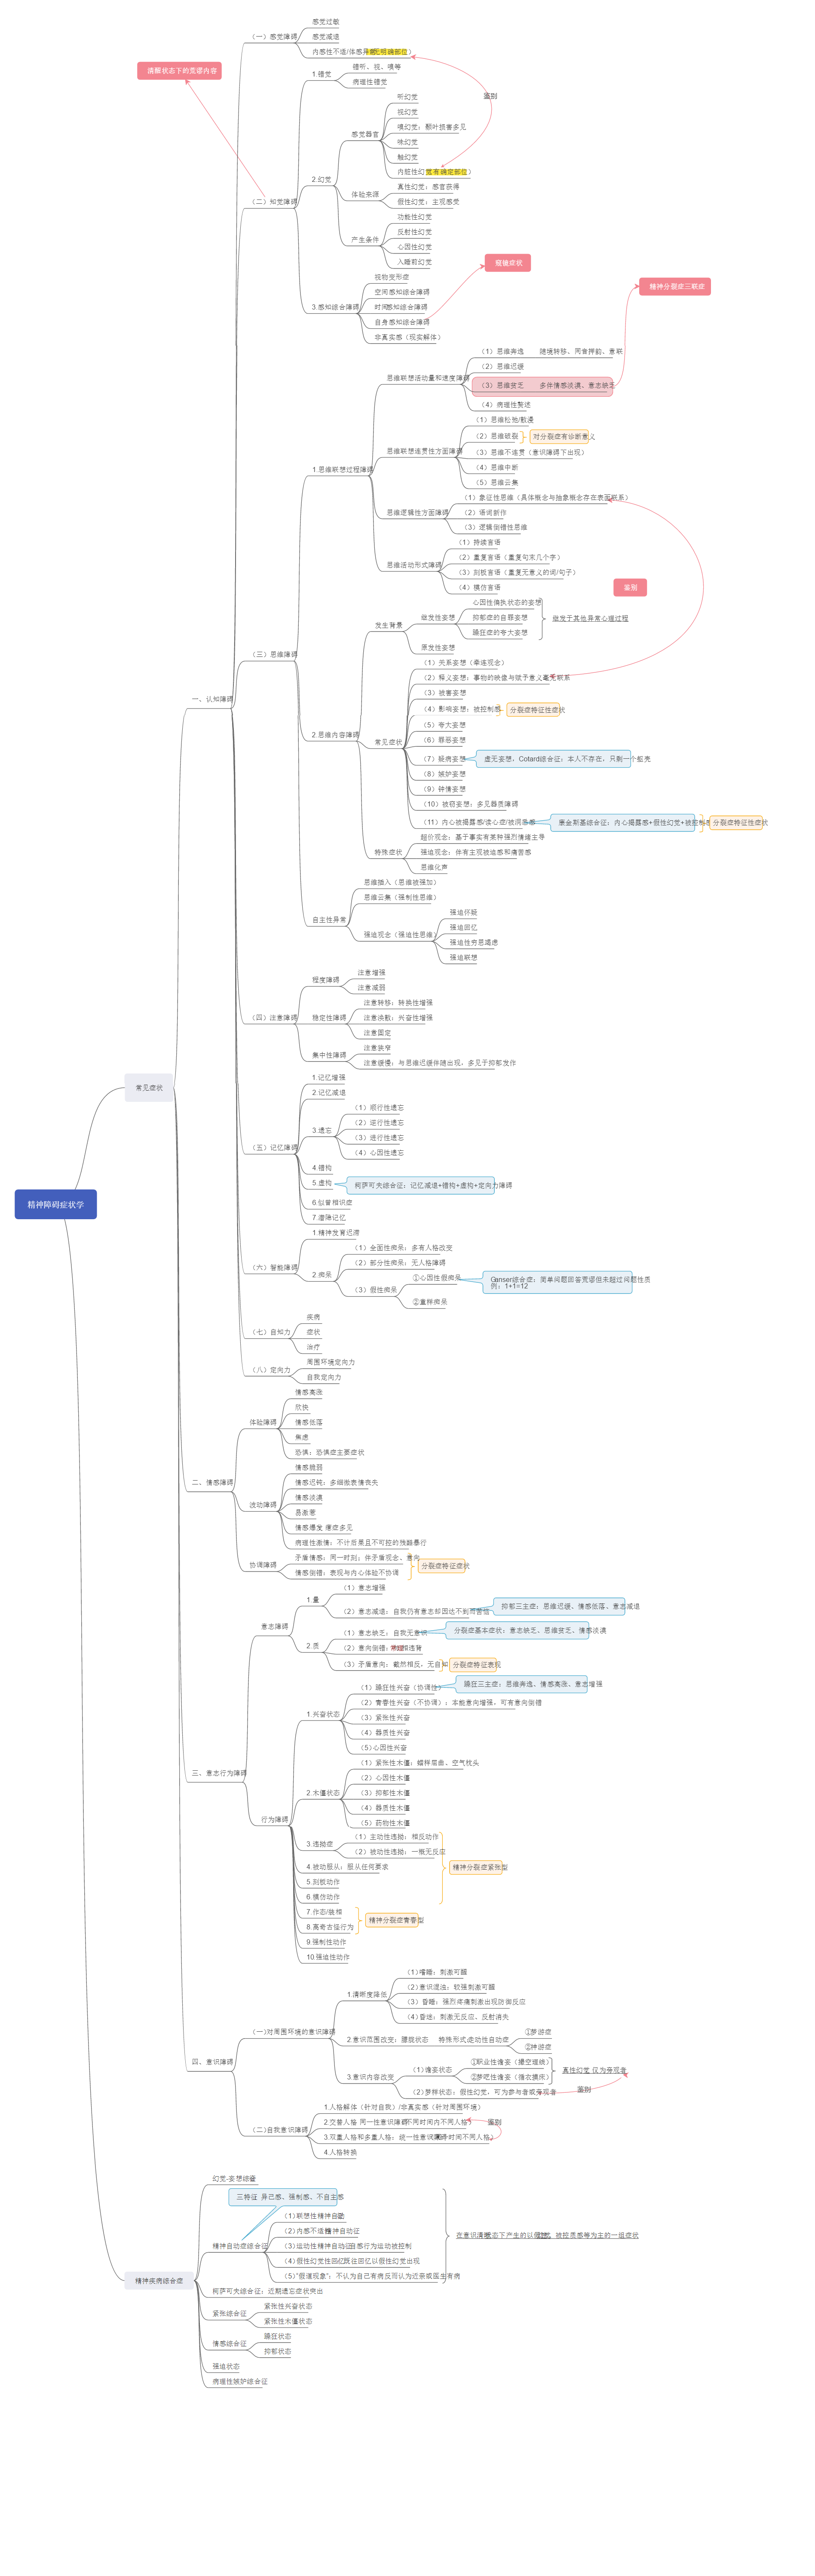This screenshot has height=2576, width=815.
Task: Select the 对分裂症有诊断意义 note box
Action: coord(561,436)
